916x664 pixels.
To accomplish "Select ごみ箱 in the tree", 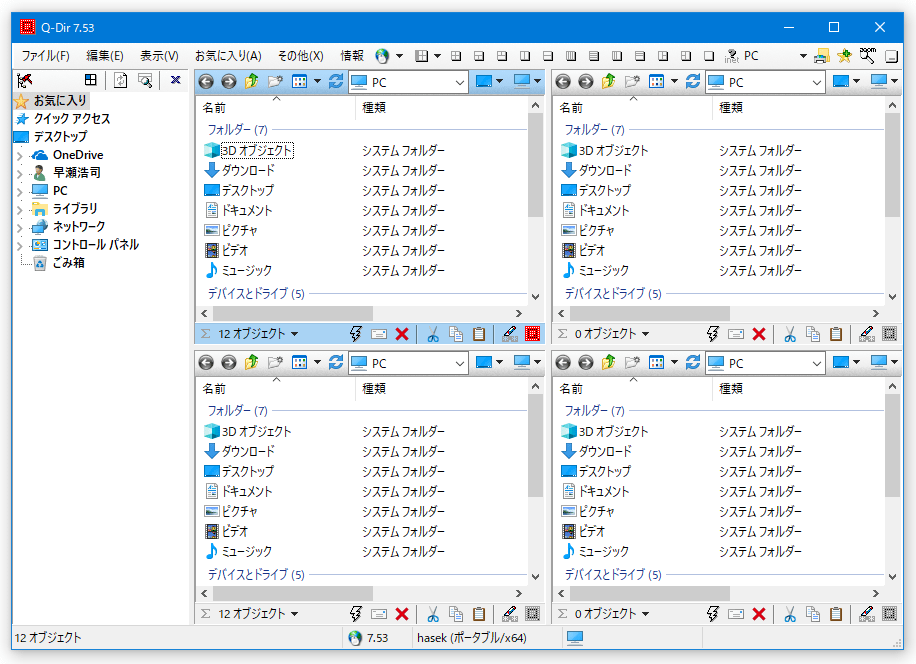I will [x=69, y=263].
